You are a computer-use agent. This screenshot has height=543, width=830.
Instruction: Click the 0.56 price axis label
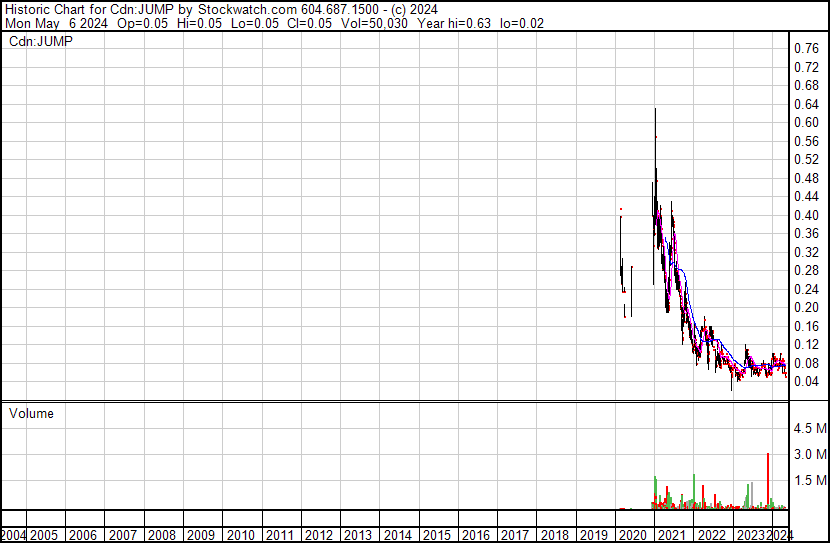point(807,141)
